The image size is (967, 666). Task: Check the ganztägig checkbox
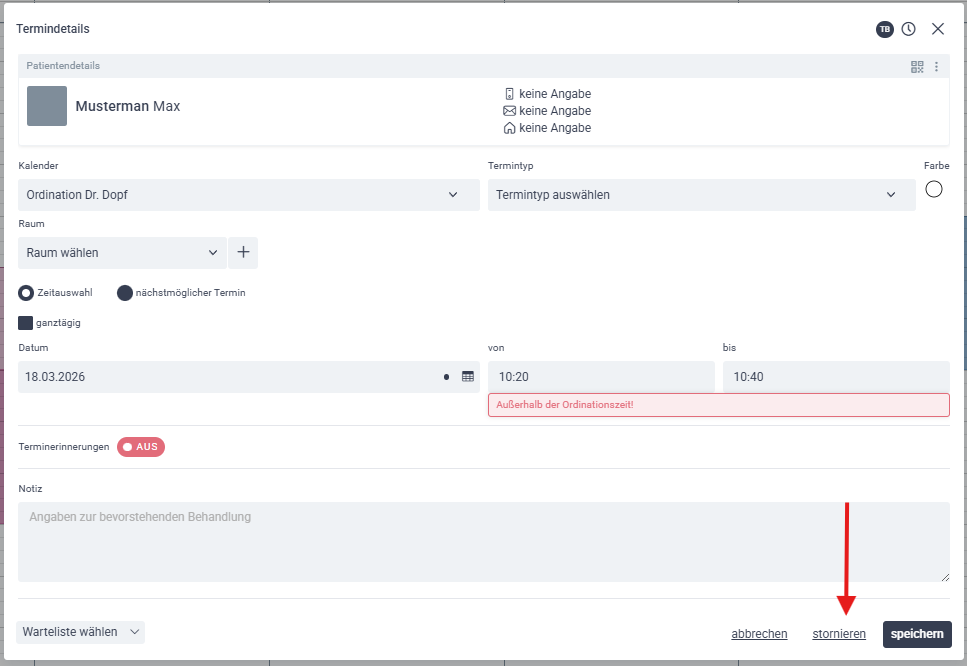(26, 323)
